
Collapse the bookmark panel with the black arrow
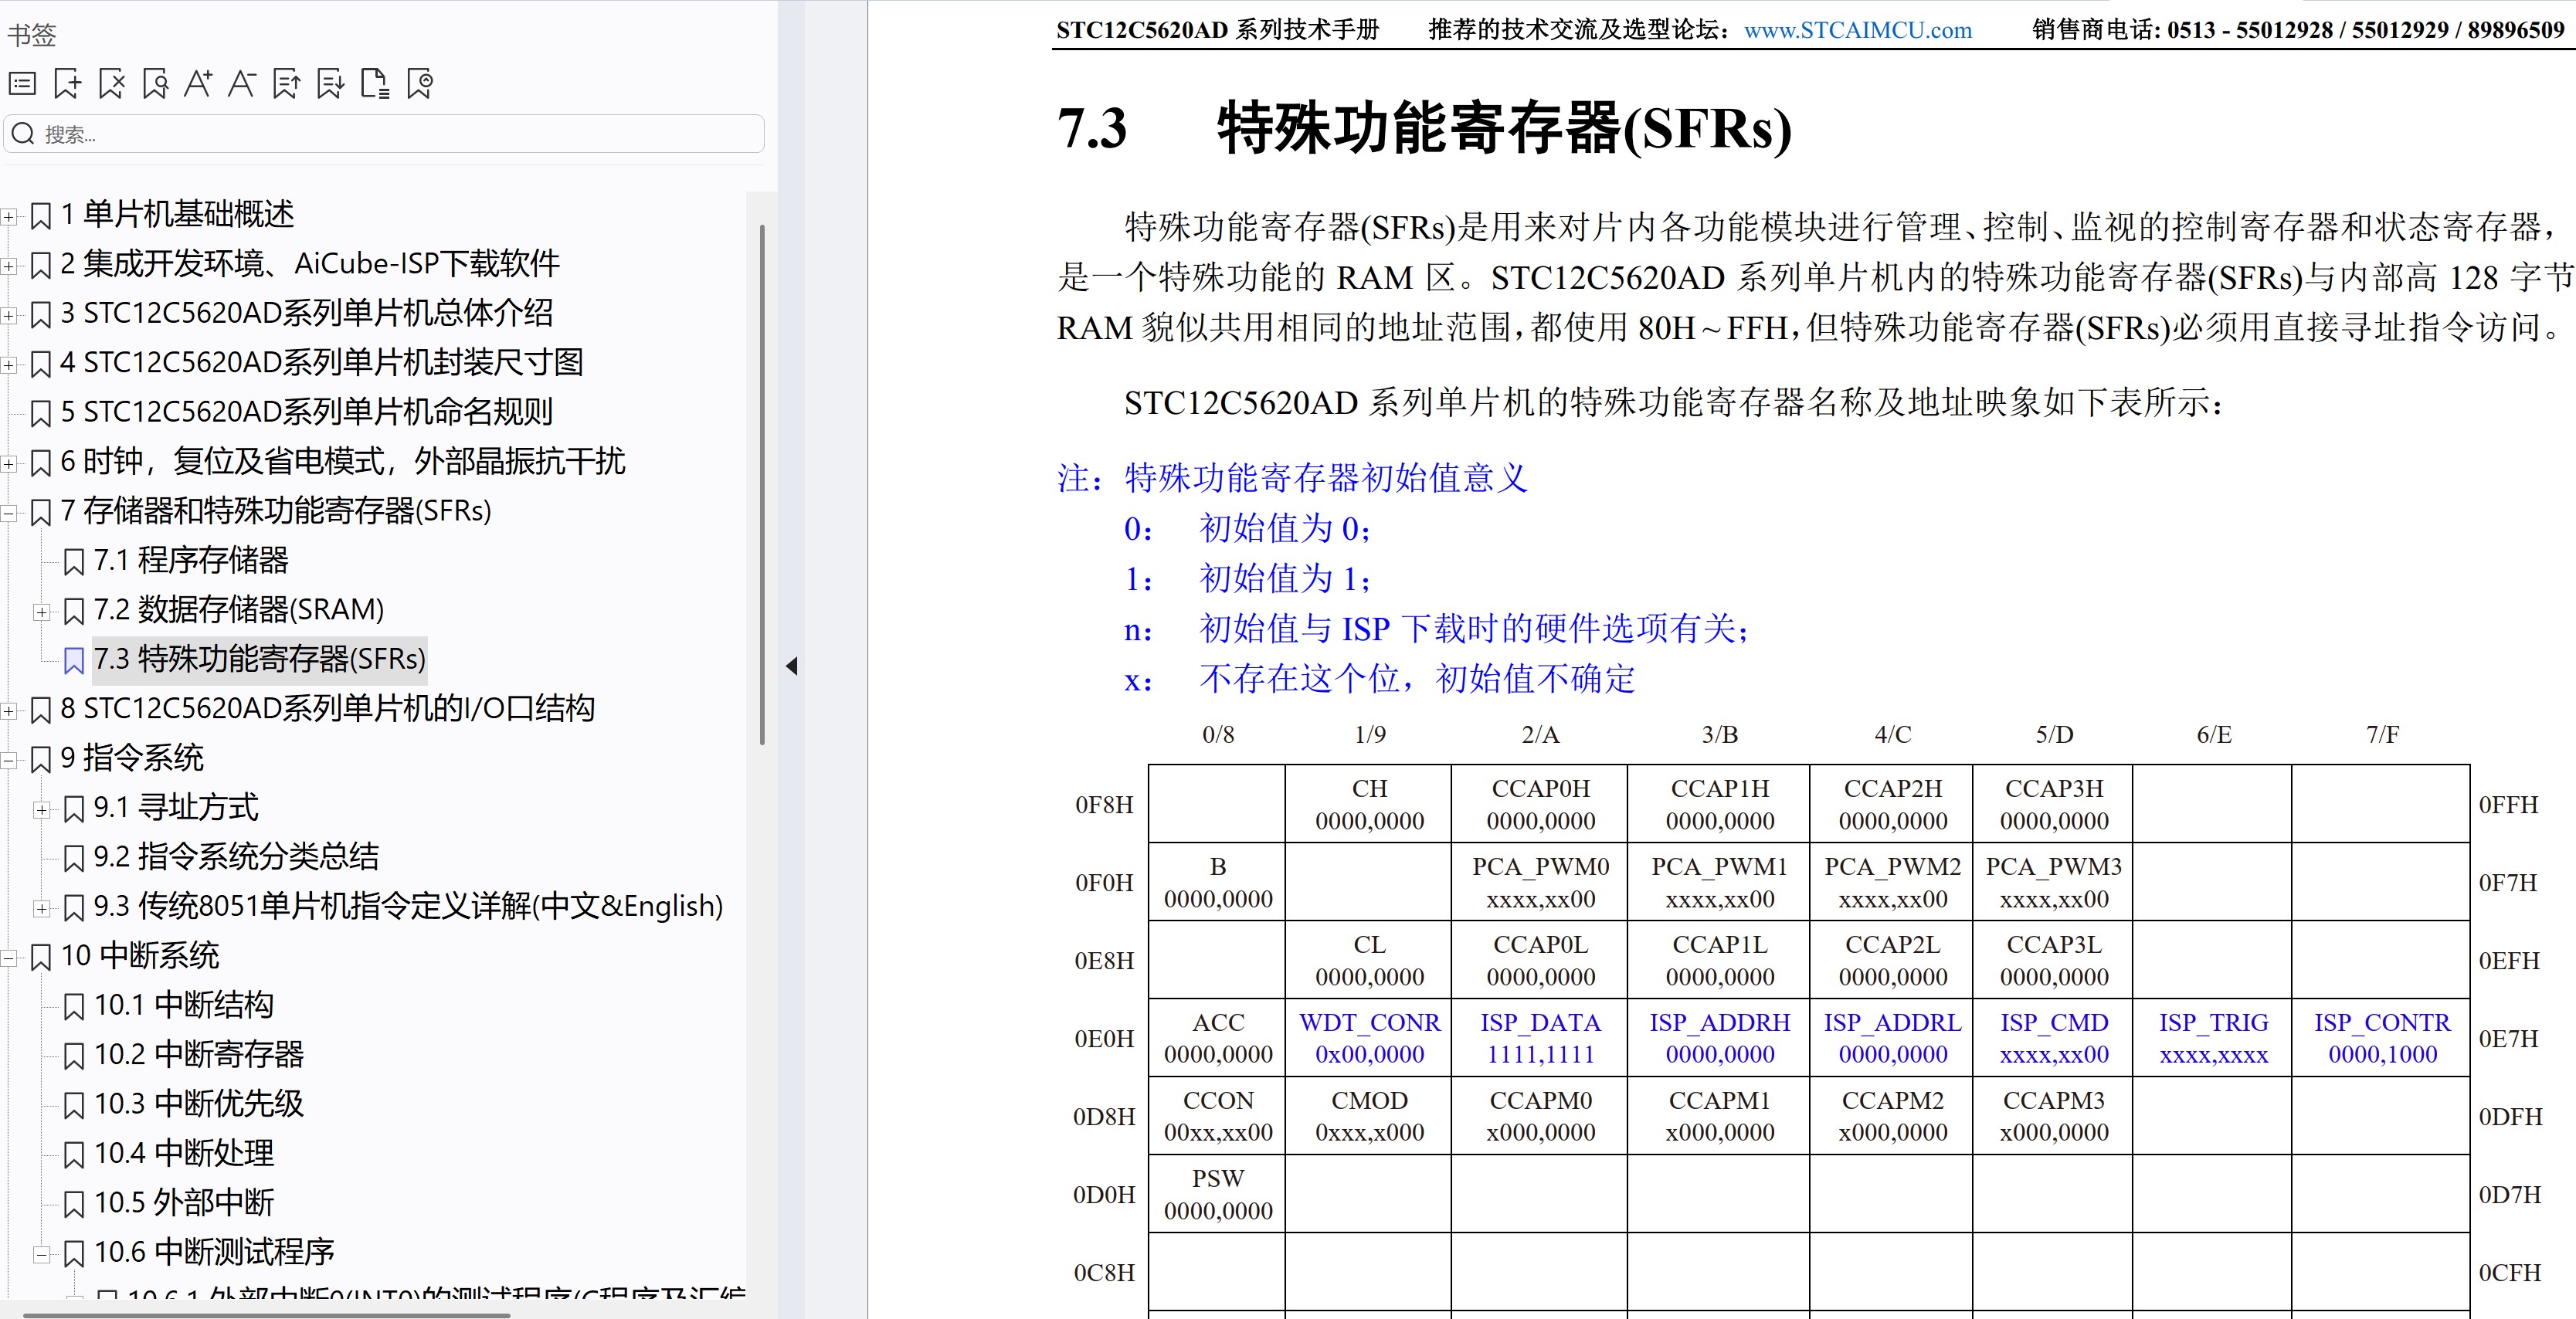click(x=792, y=666)
